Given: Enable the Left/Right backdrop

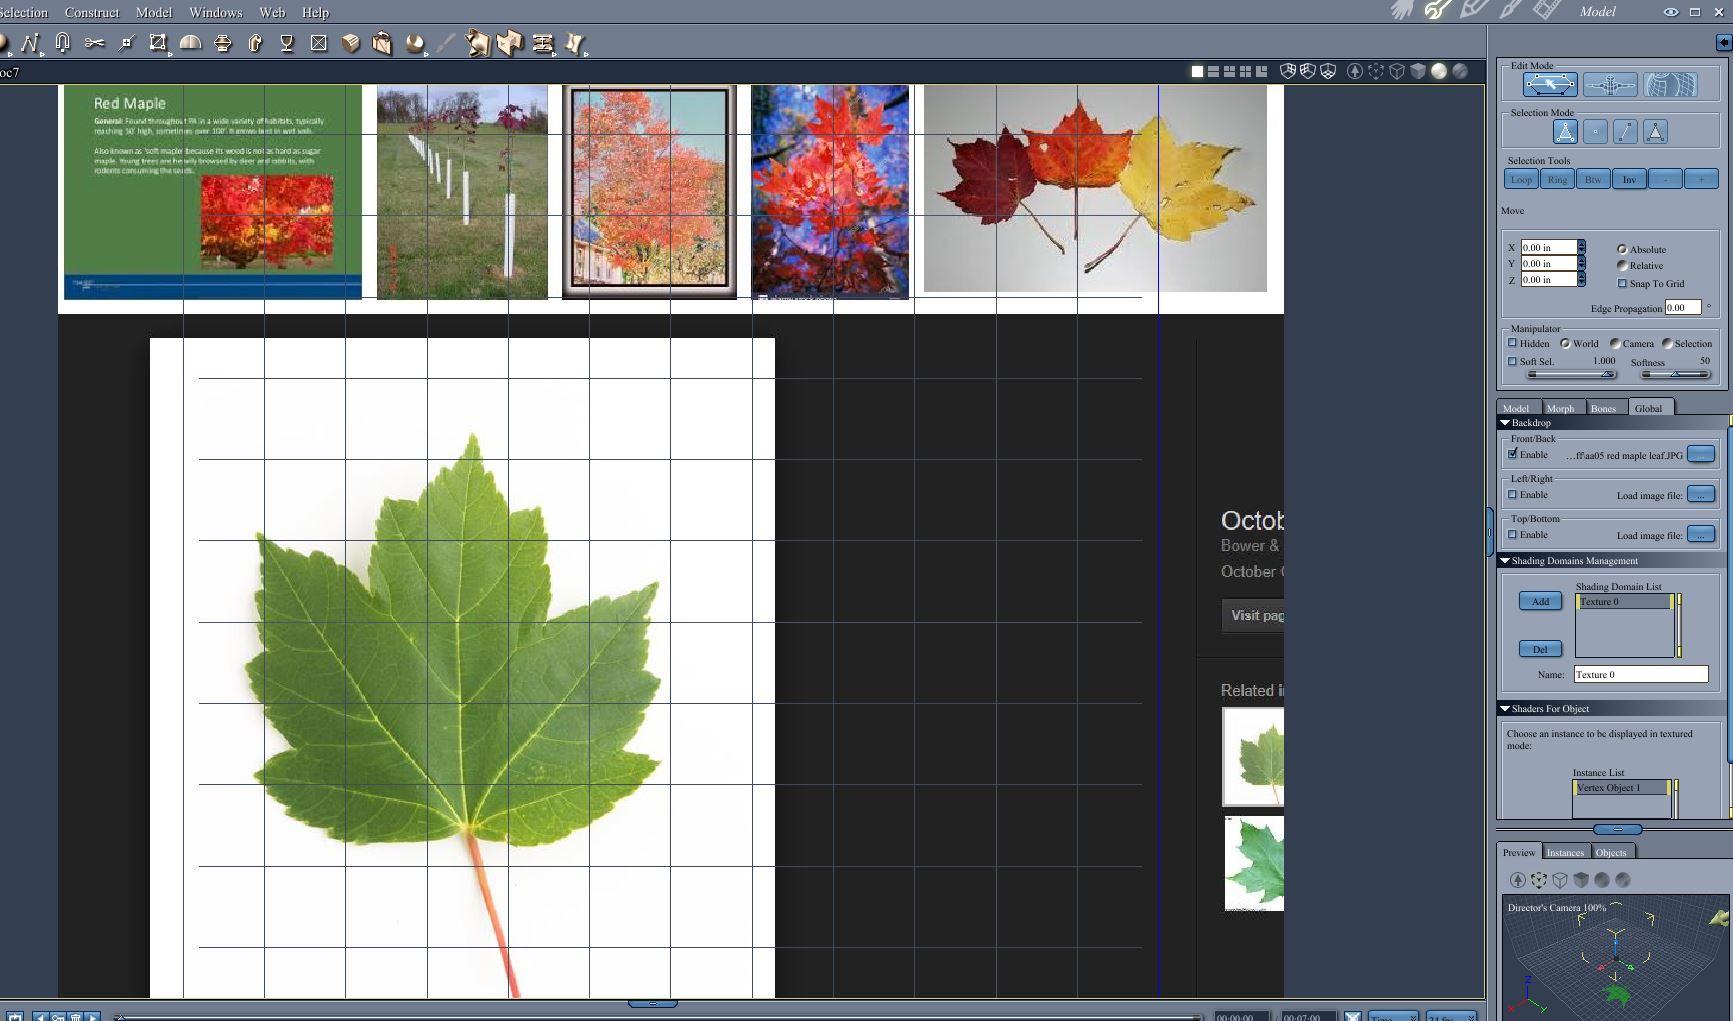Looking at the screenshot, I should pyautogui.click(x=1513, y=494).
